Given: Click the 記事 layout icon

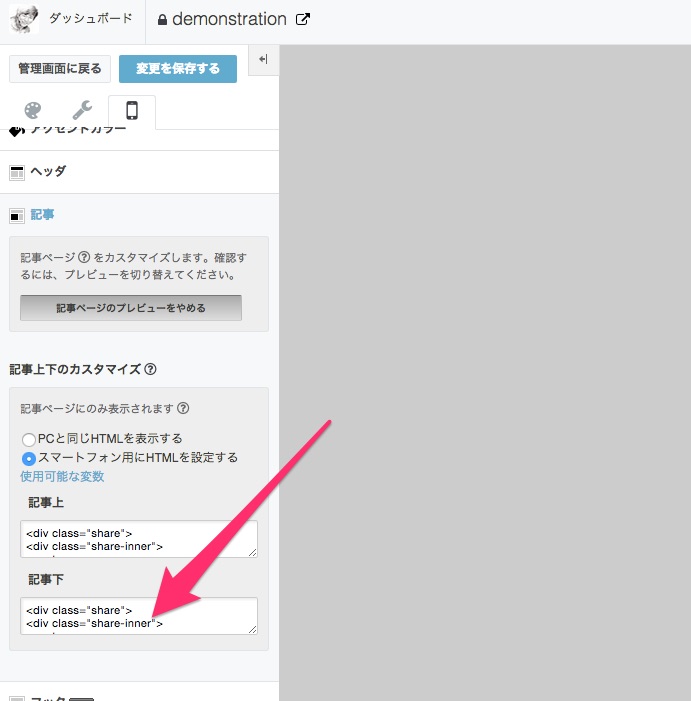Looking at the screenshot, I should [x=17, y=216].
